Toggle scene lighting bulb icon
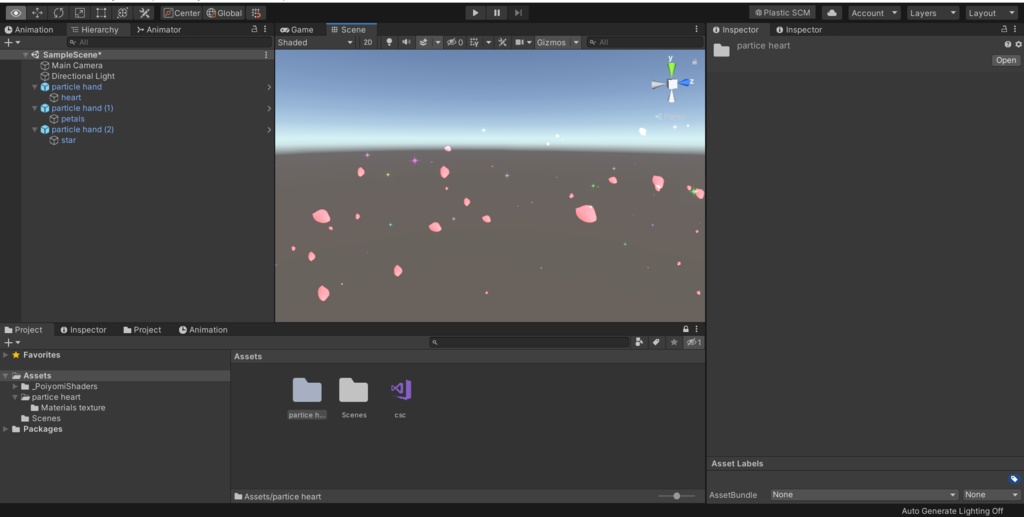 (389, 42)
